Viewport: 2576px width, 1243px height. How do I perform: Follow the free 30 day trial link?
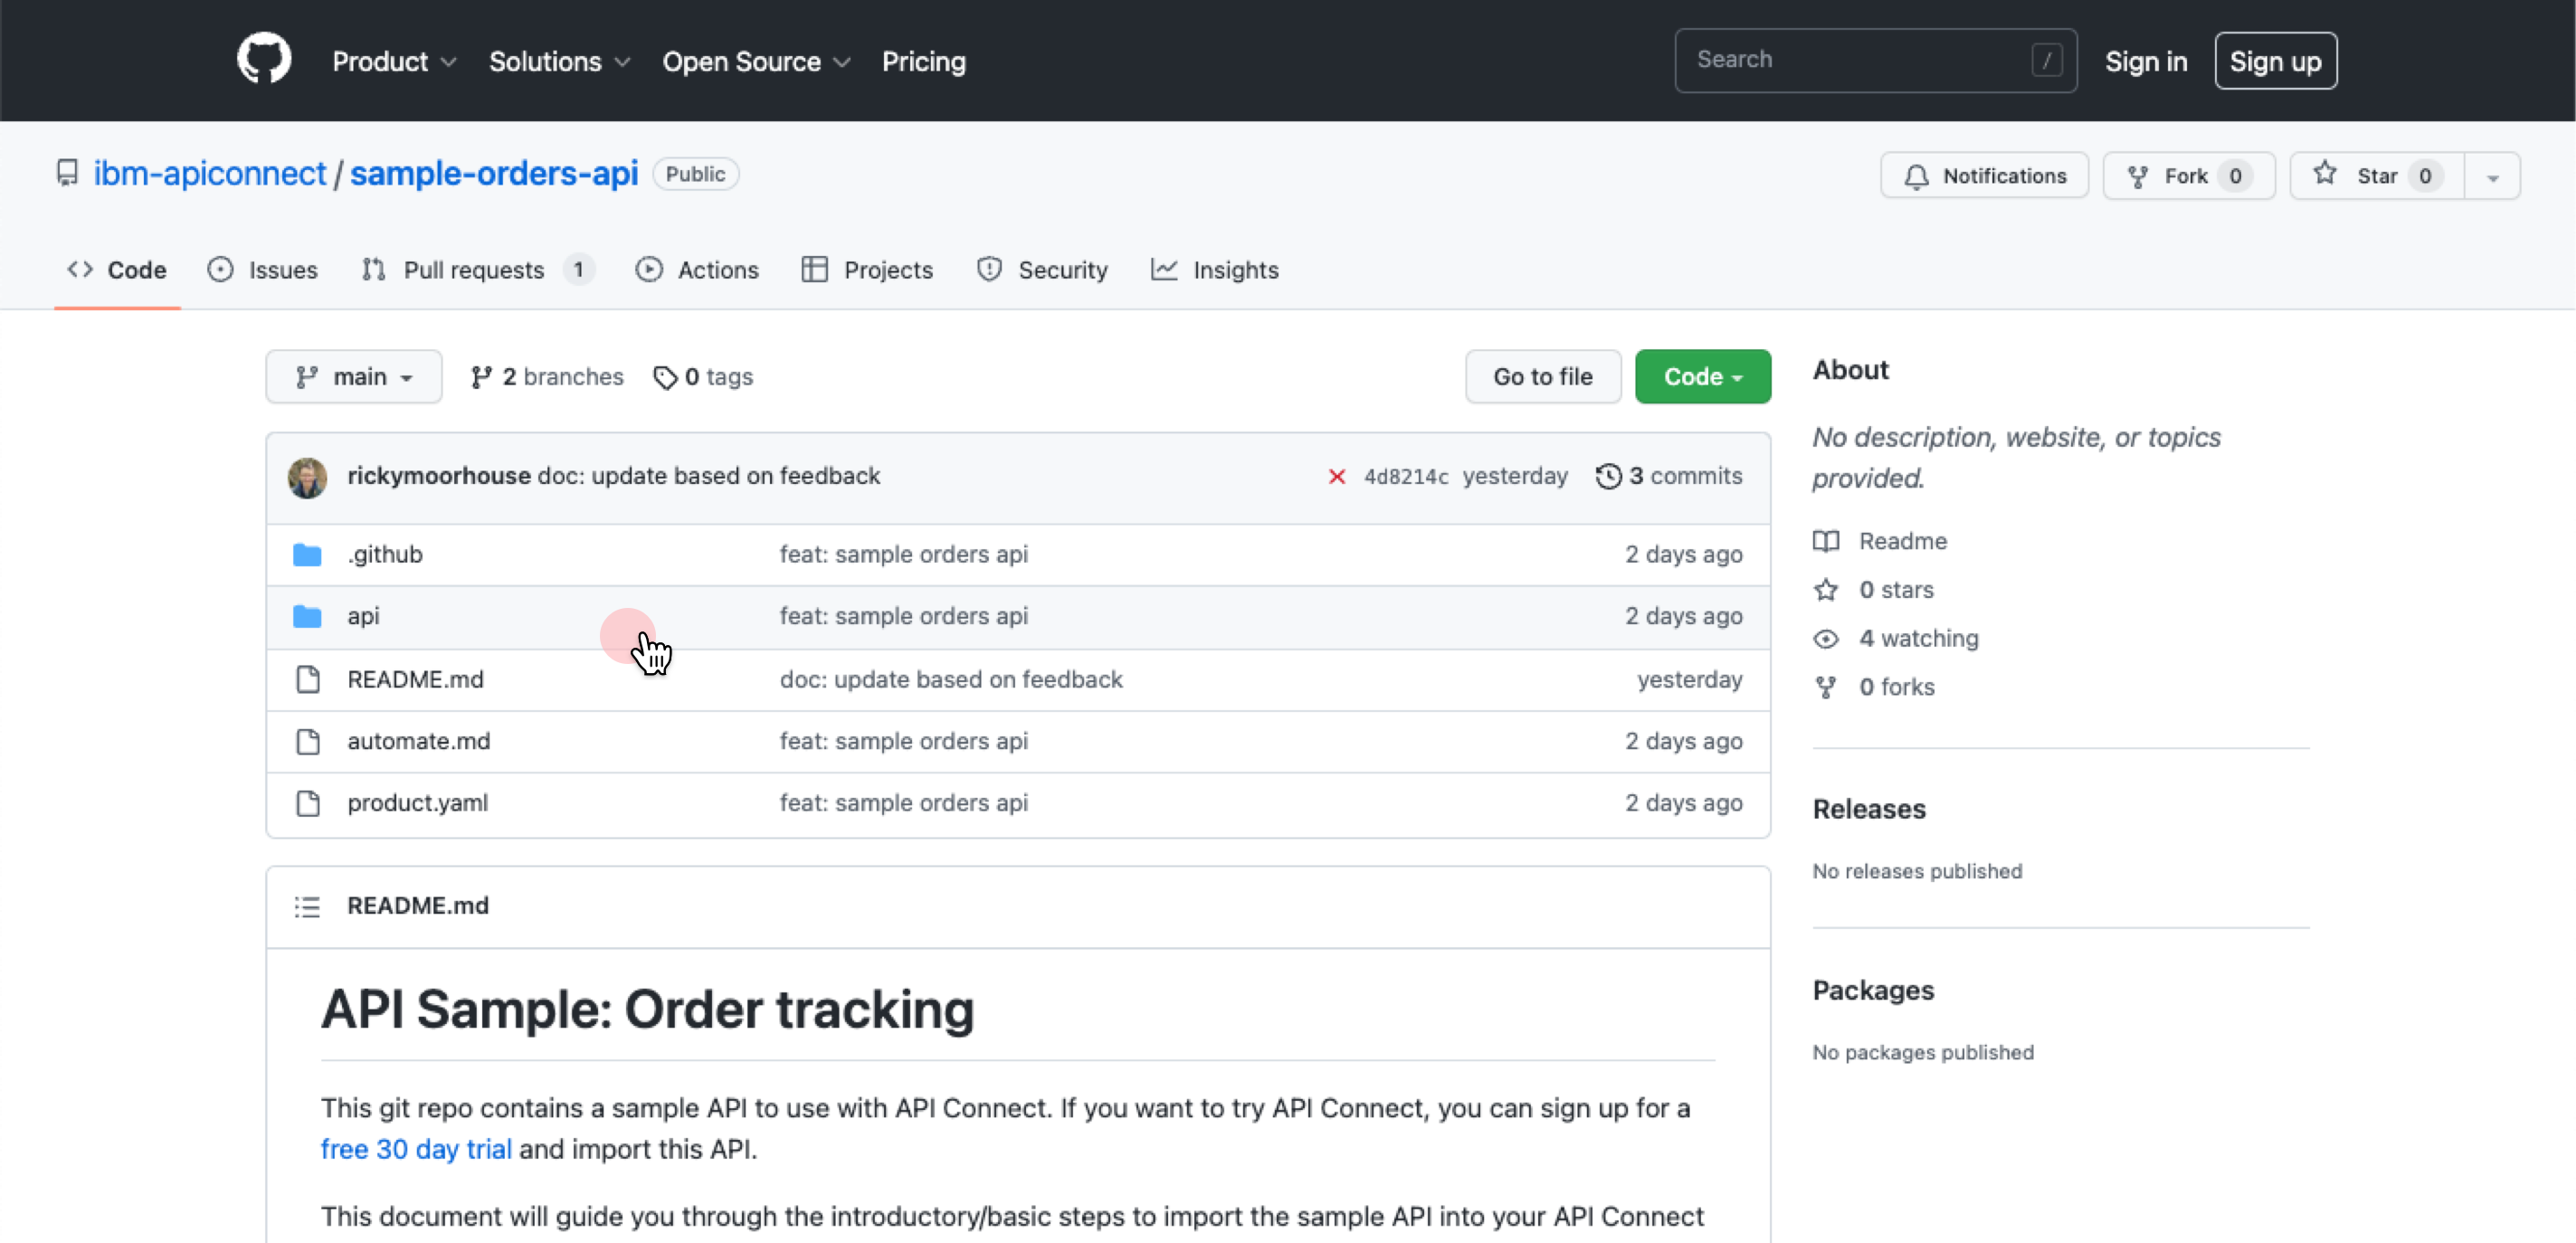tap(415, 1149)
